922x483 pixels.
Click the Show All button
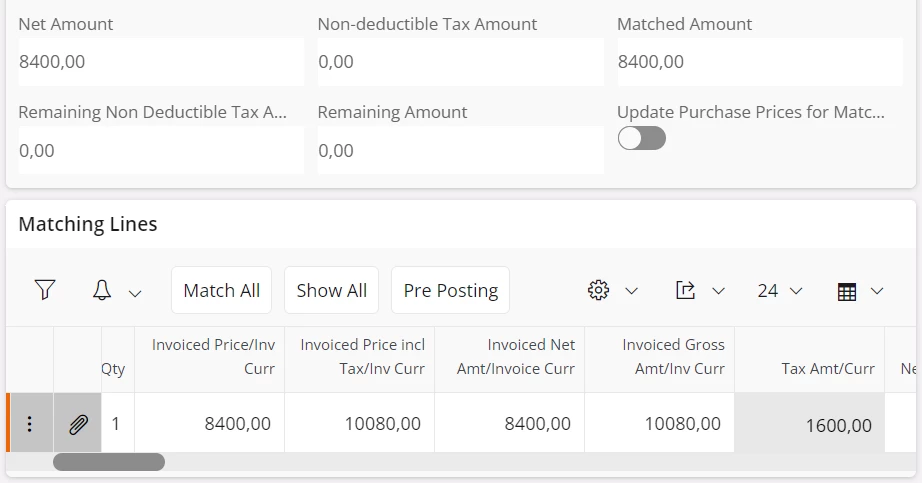click(332, 290)
